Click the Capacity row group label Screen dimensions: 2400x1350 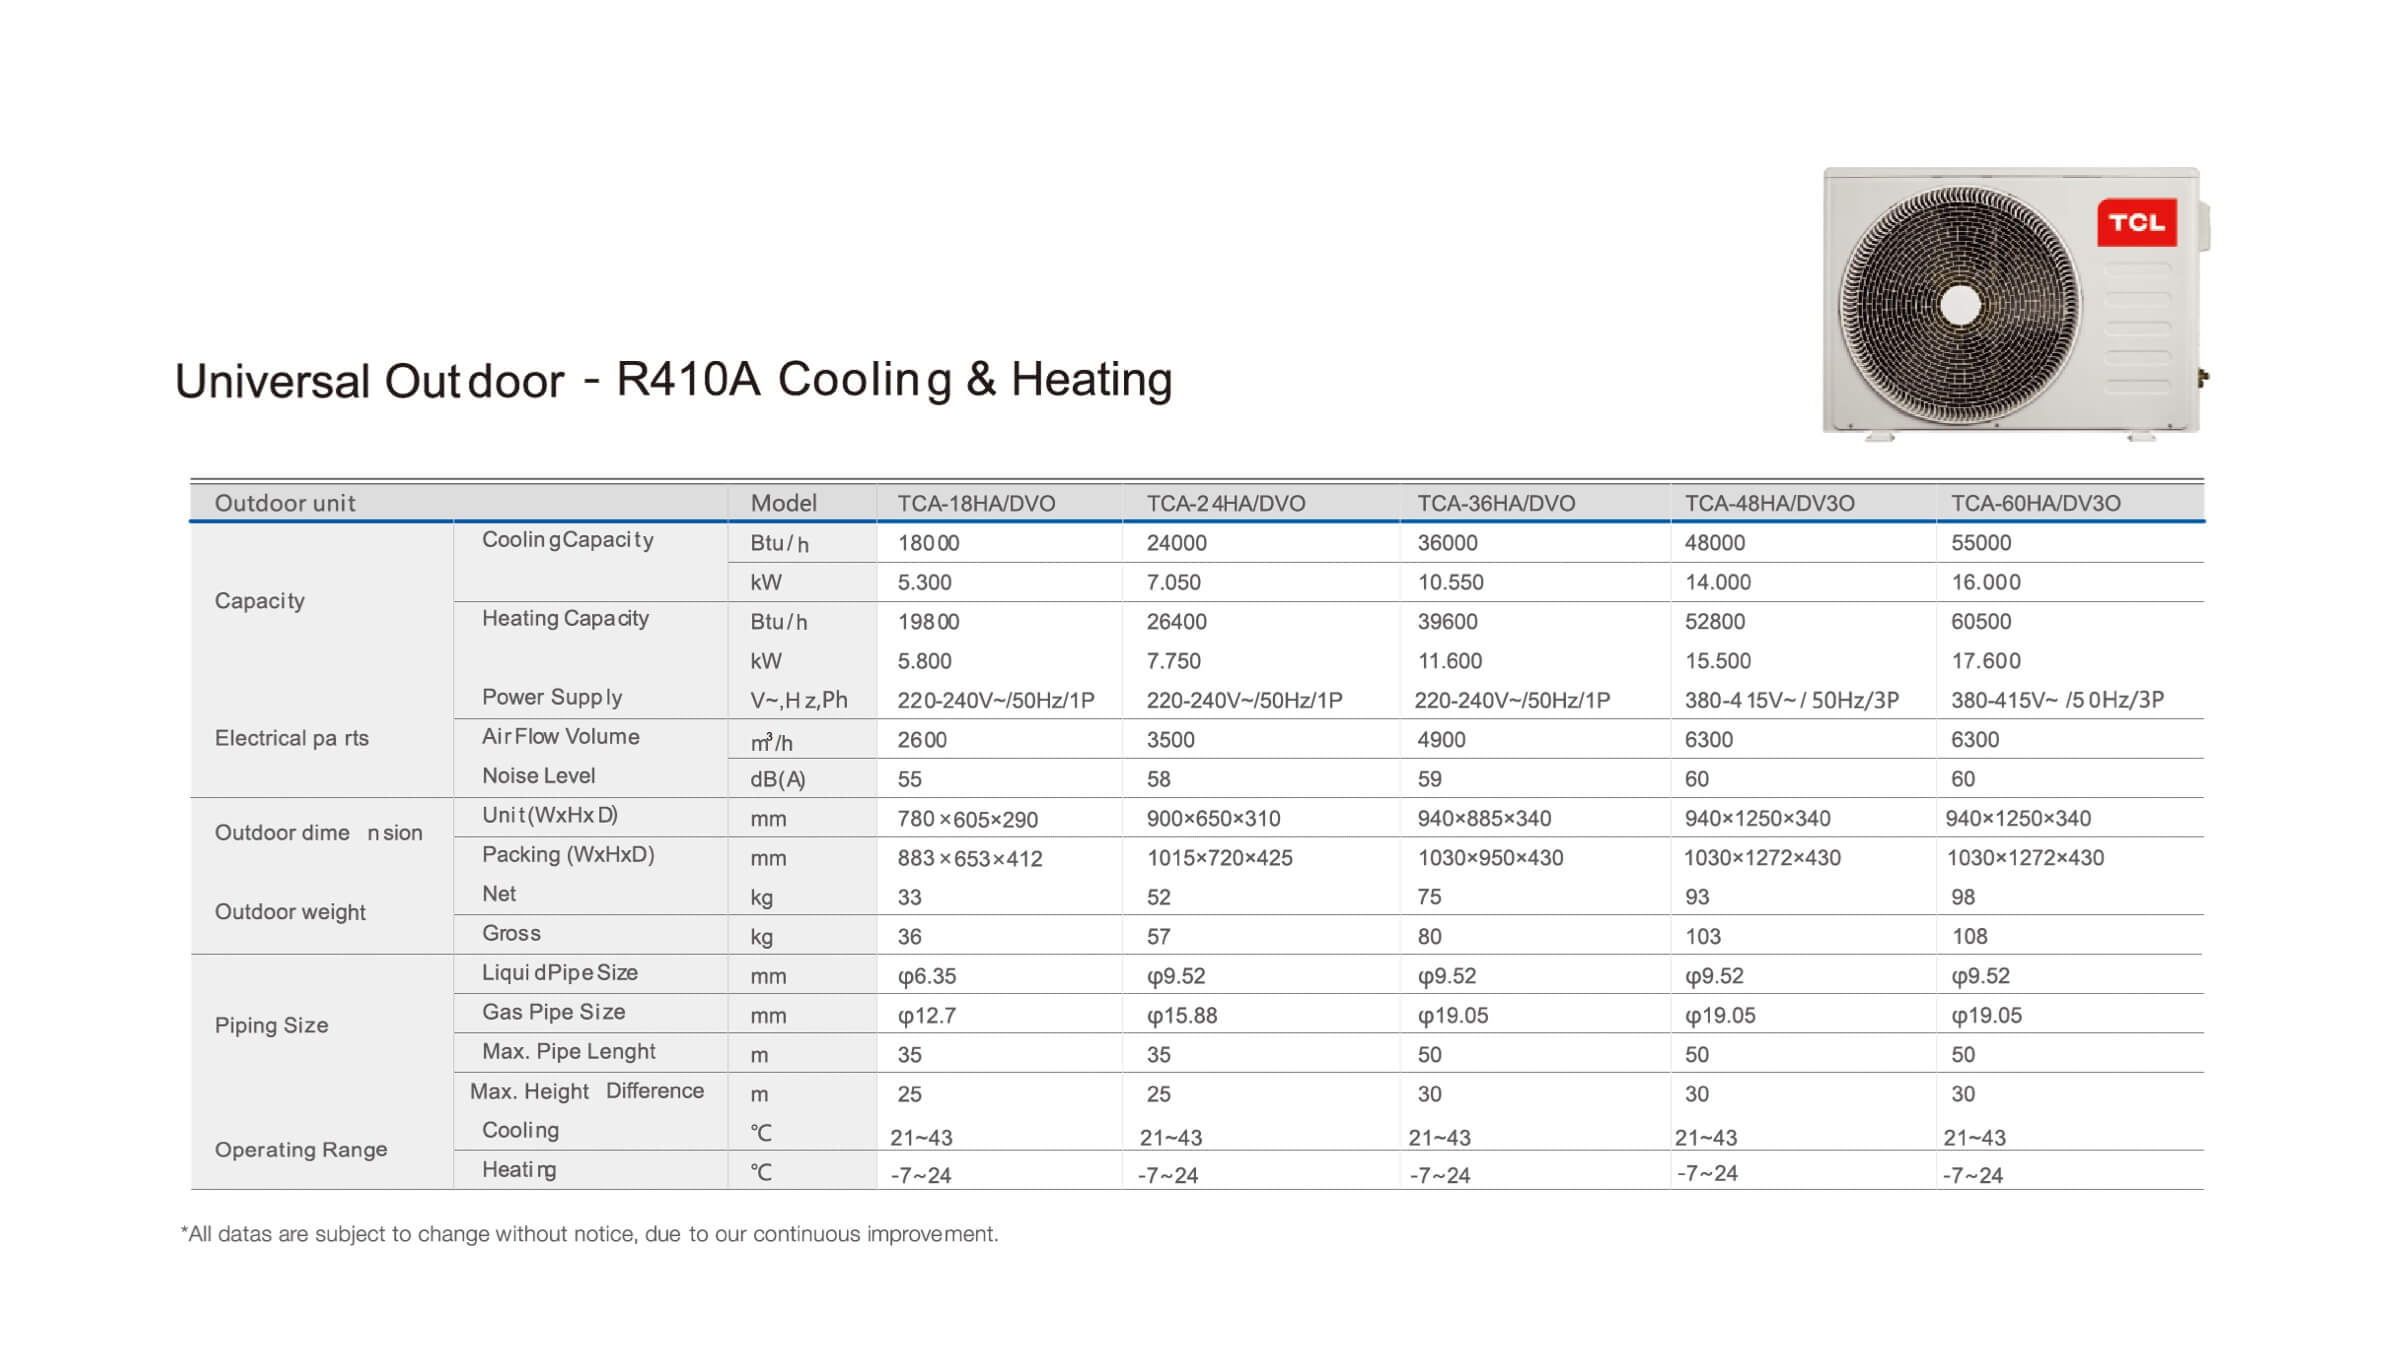pos(260,601)
